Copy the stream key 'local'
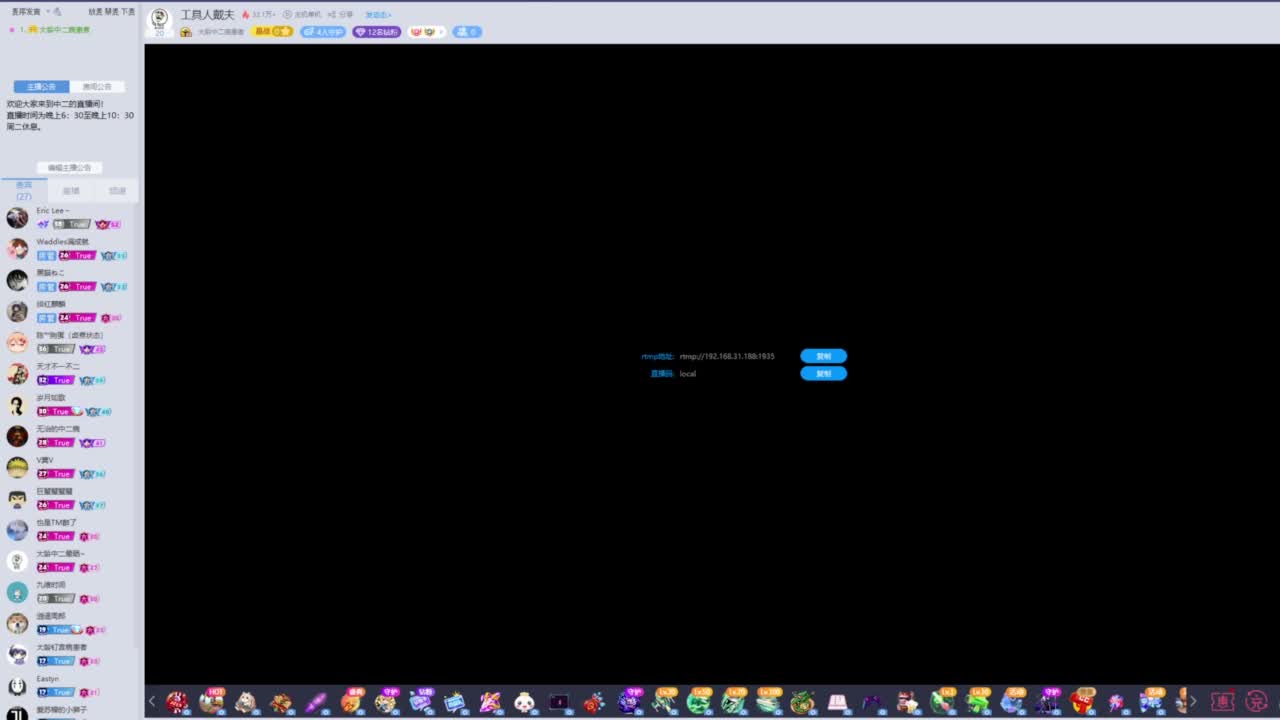Viewport: 1280px width, 720px height. pyautogui.click(x=823, y=374)
